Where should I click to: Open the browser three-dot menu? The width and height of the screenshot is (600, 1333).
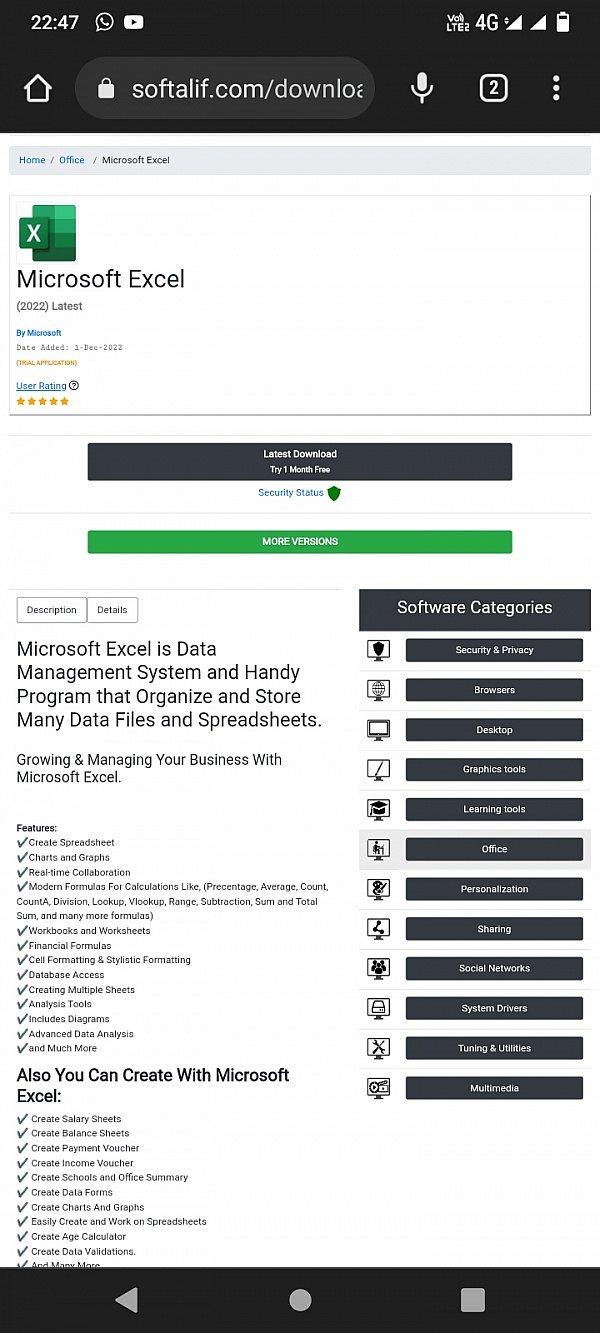click(556, 88)
